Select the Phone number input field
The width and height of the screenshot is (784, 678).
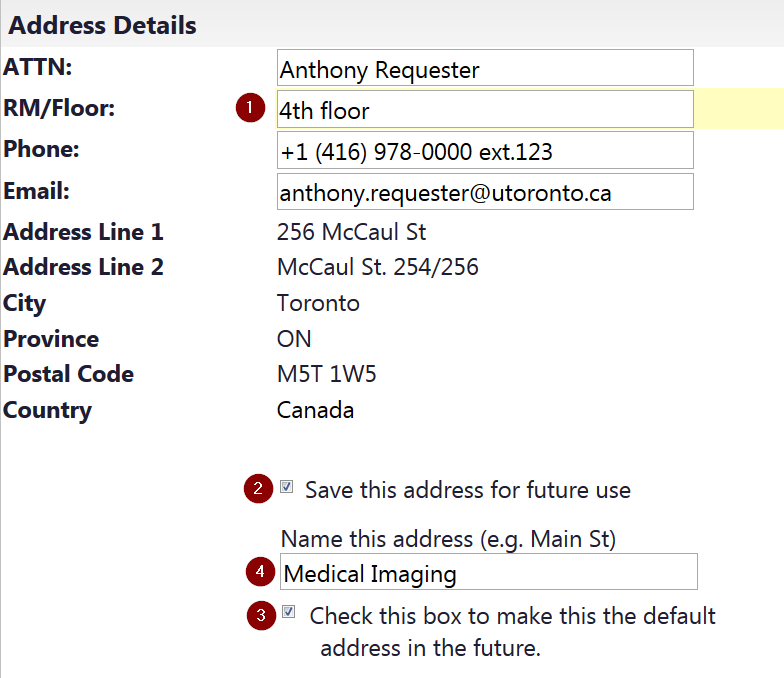(485, 151)
